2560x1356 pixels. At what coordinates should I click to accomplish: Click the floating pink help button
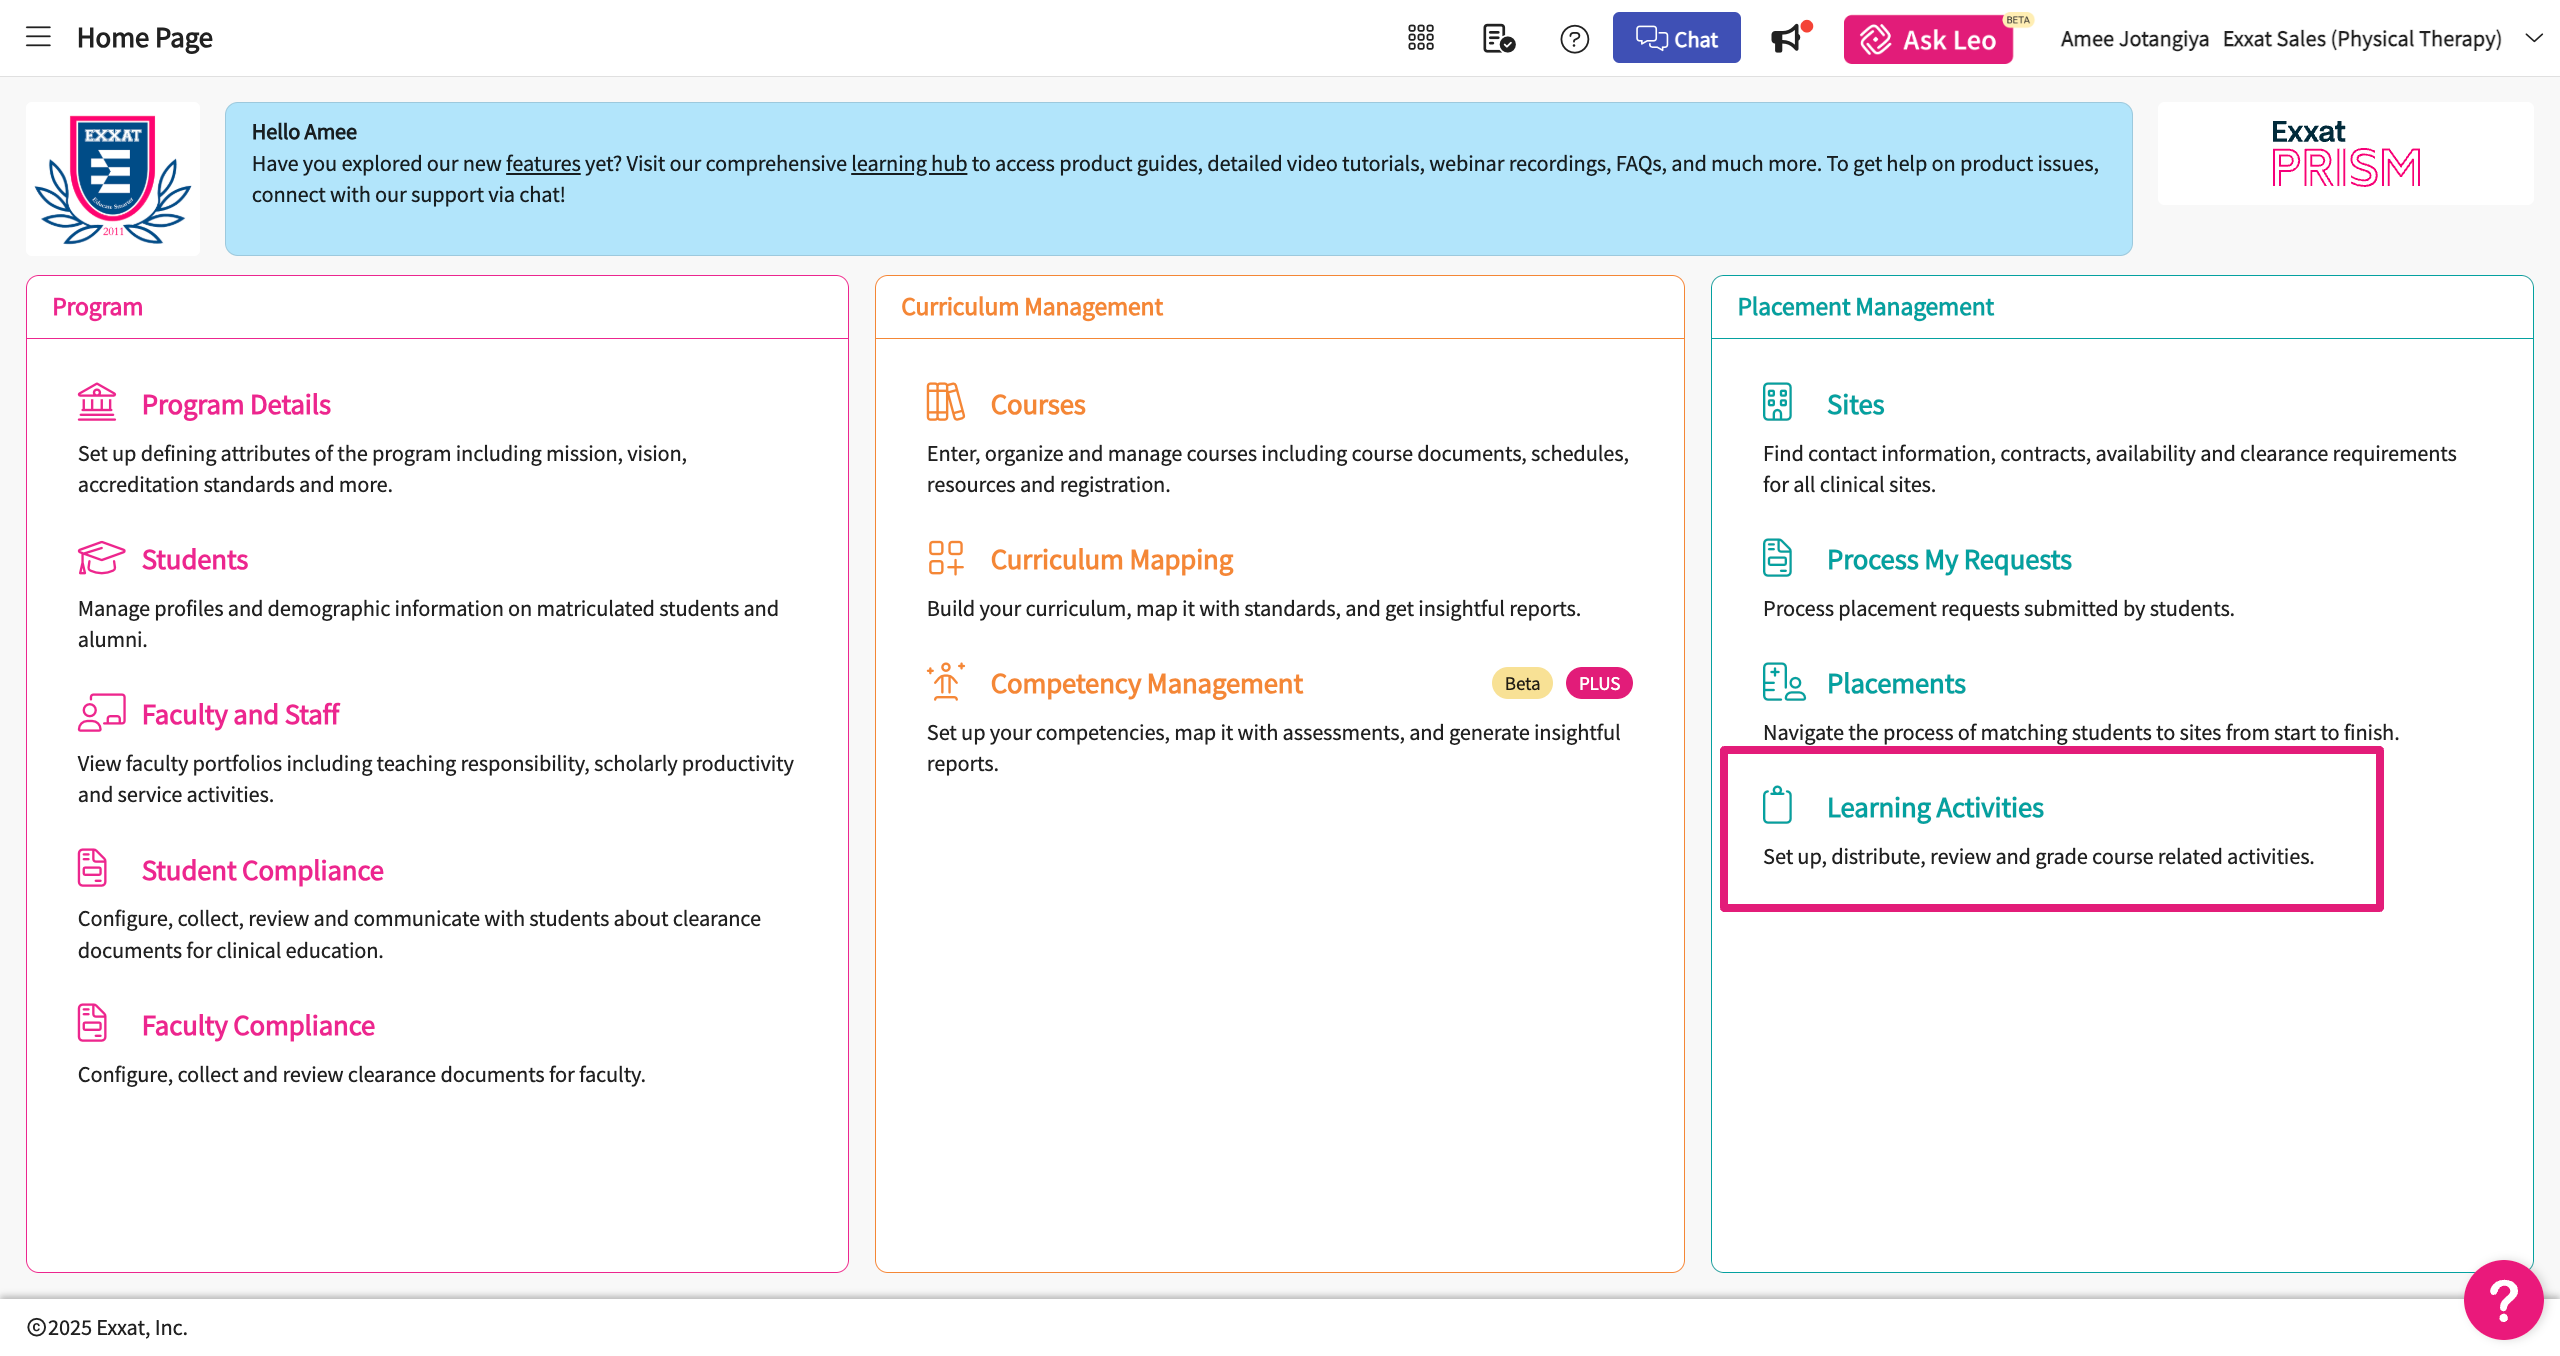(x=2502, y=1299)
